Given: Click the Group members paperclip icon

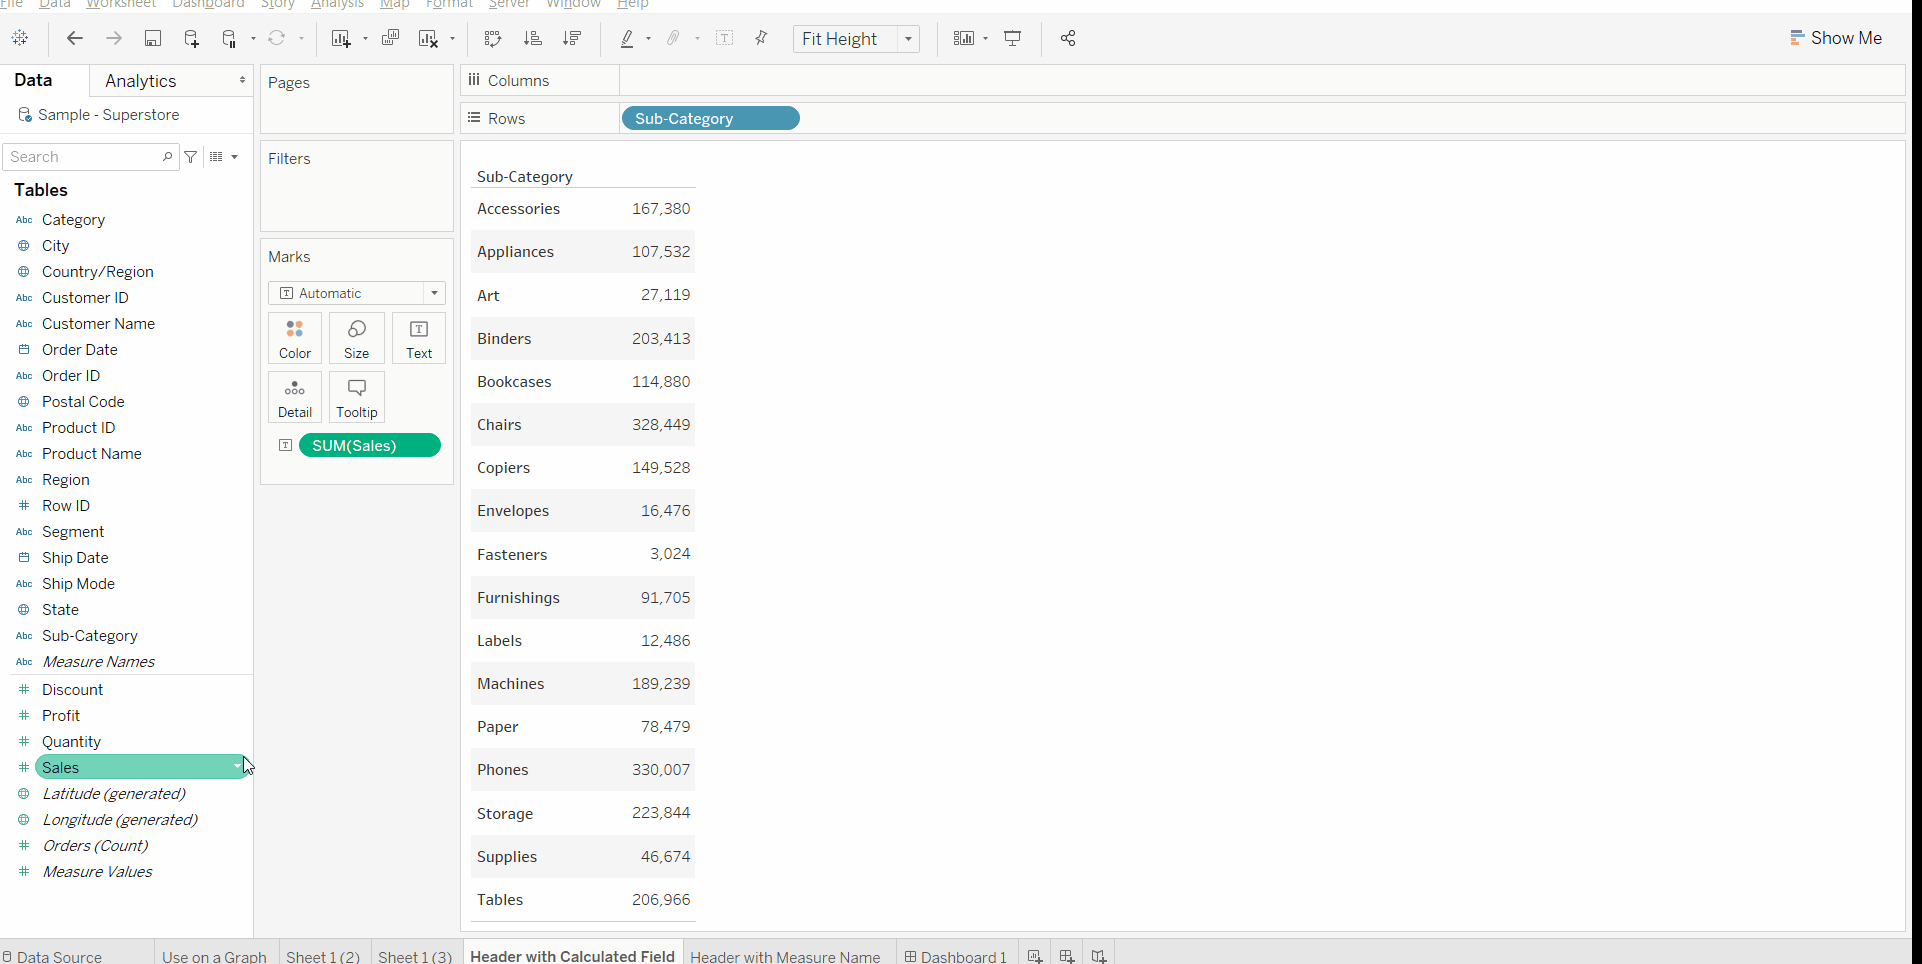Looking at the screenshot, I should click(x=674, y=38).
